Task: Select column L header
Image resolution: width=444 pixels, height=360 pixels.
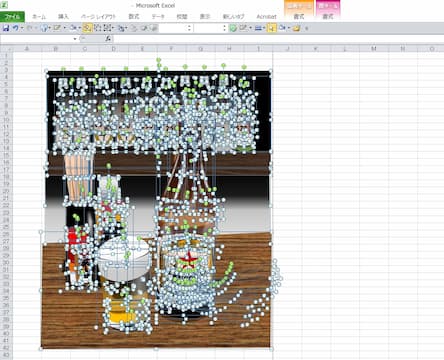Action: (x=345, y=49)
